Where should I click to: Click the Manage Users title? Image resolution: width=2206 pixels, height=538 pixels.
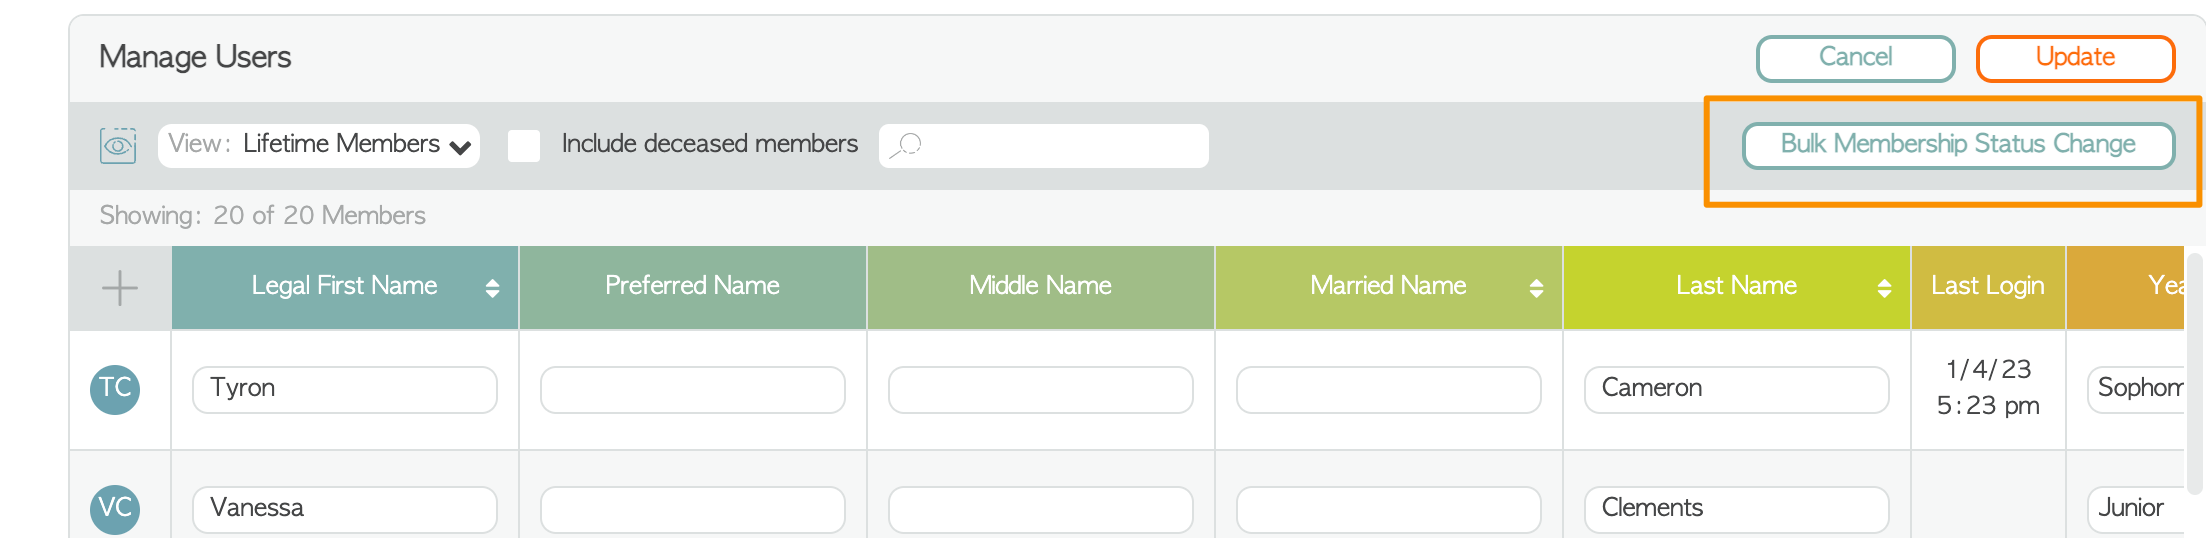click(195, 57)
